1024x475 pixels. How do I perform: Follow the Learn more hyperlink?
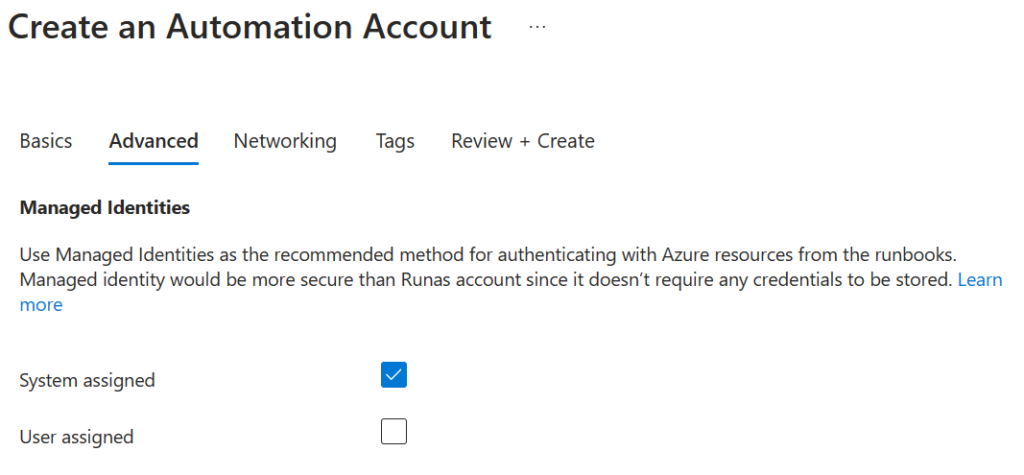pyautogui.click(x=979, y=280)
